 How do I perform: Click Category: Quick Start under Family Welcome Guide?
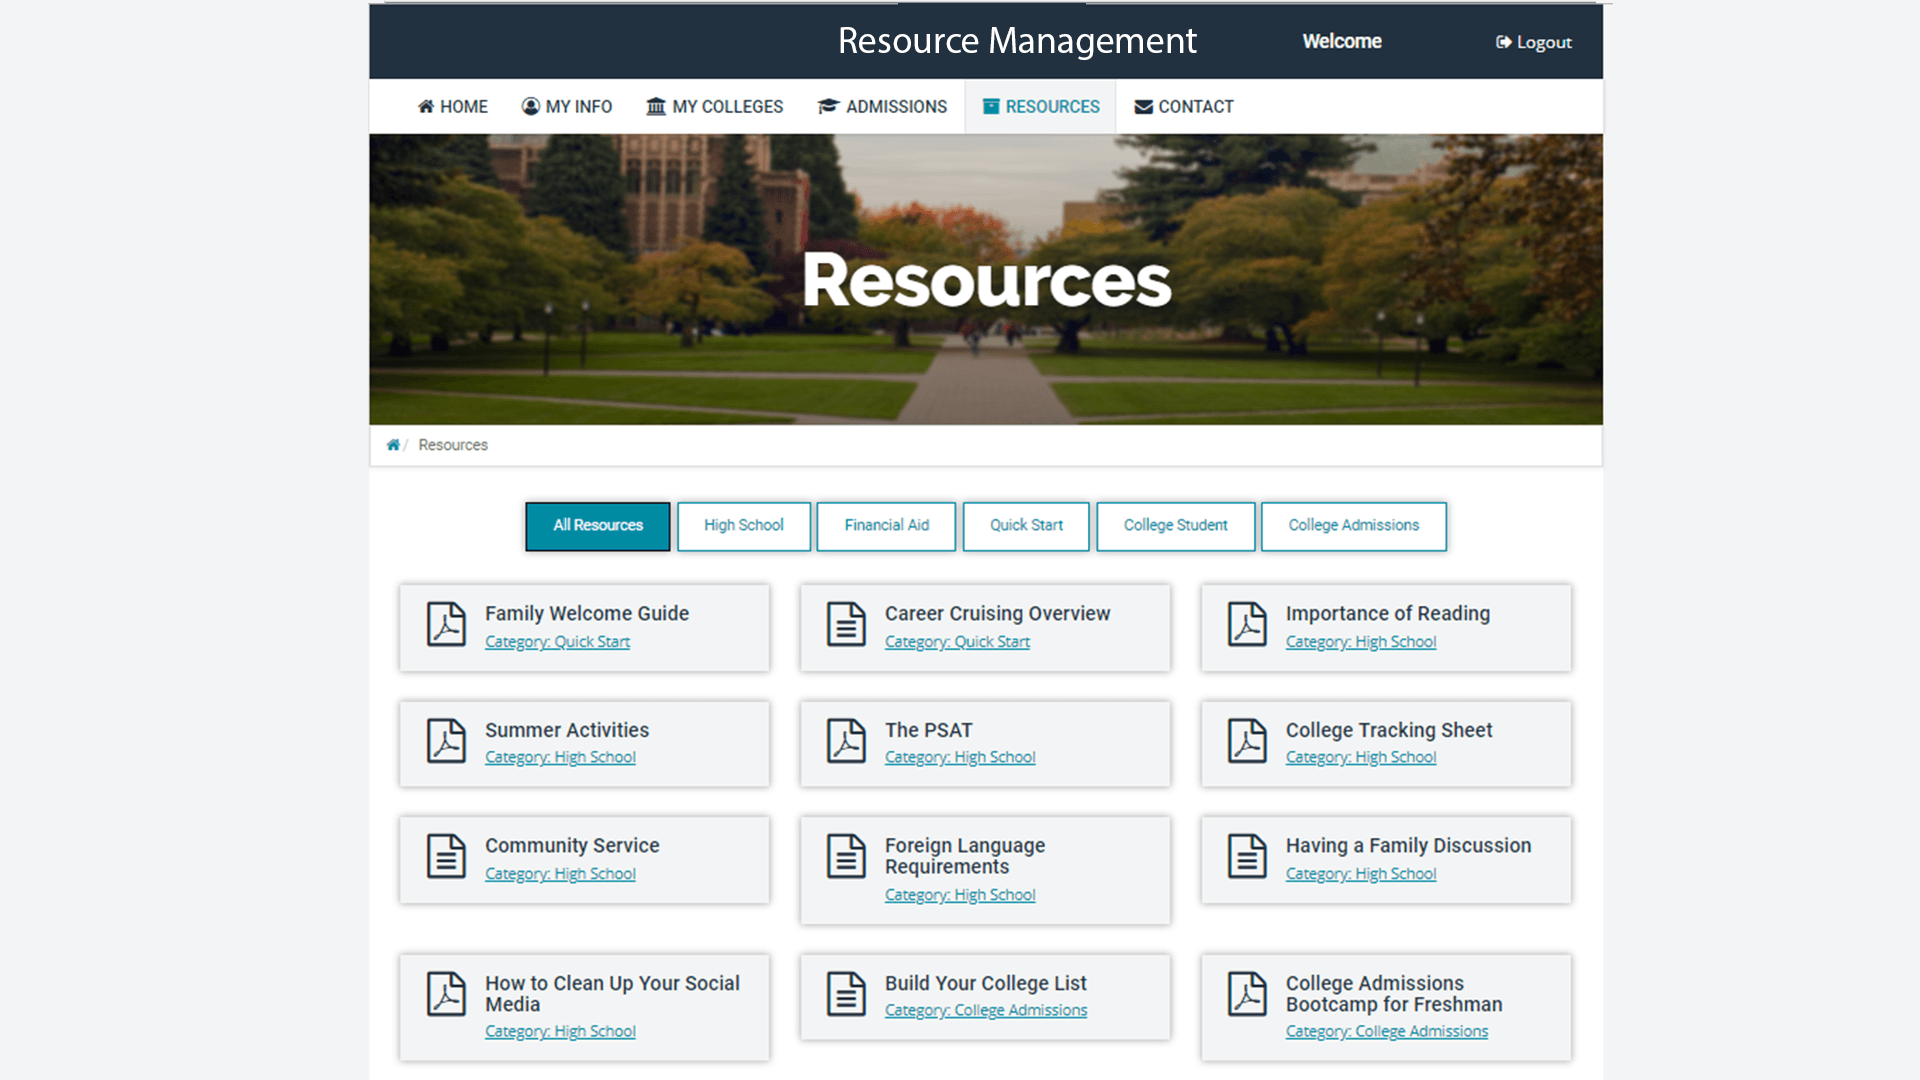click(557, 642)
